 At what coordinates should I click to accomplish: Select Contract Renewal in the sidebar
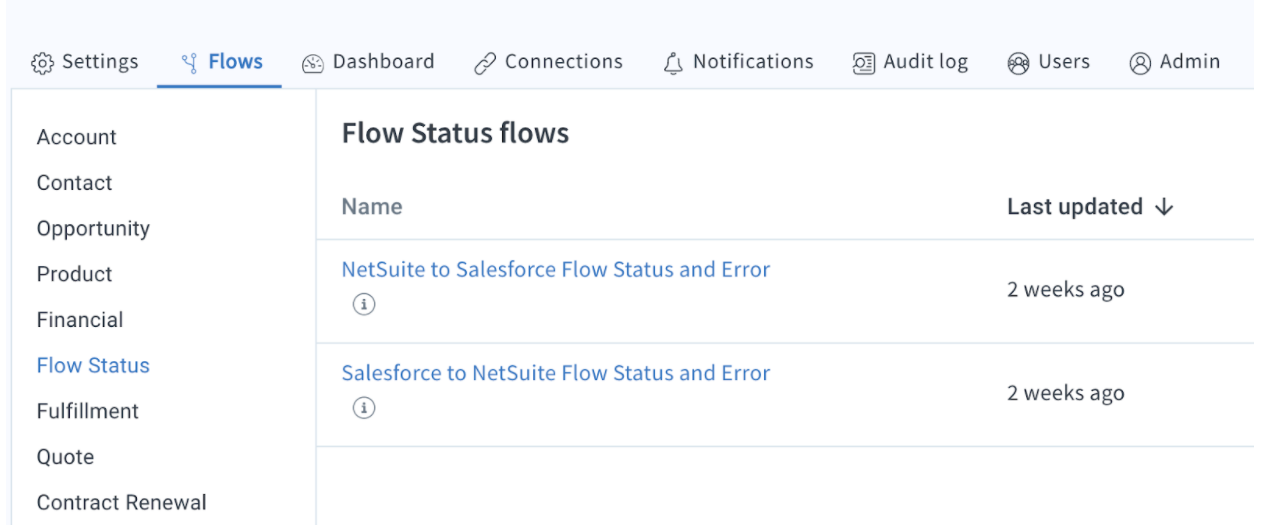[122, 502]
